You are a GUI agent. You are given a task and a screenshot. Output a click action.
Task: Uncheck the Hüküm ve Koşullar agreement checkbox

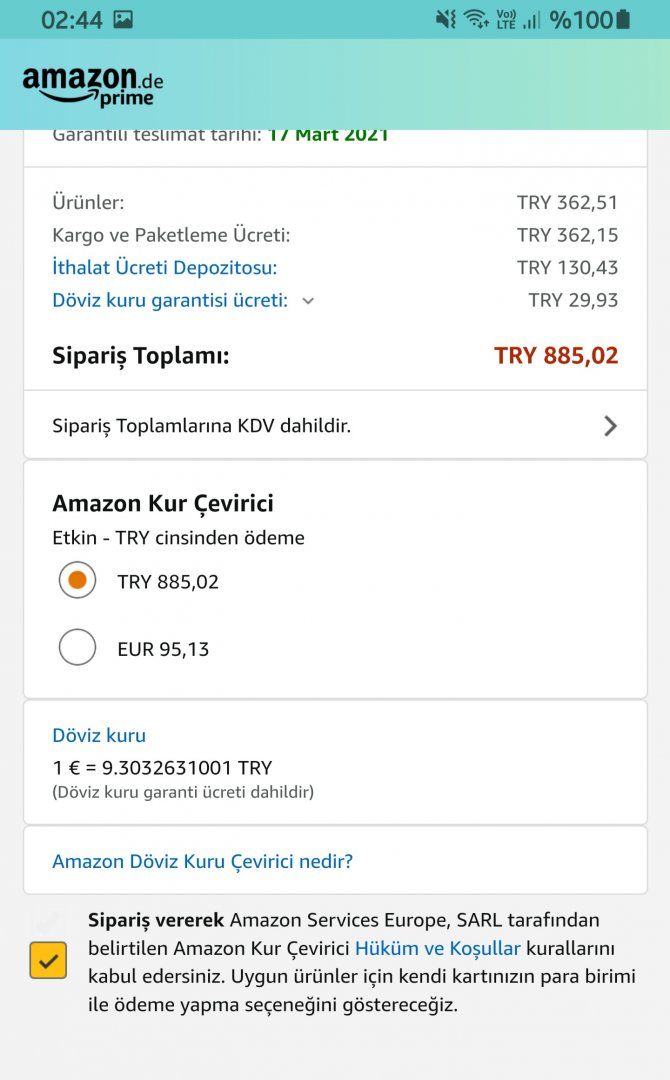pos(48,961)
